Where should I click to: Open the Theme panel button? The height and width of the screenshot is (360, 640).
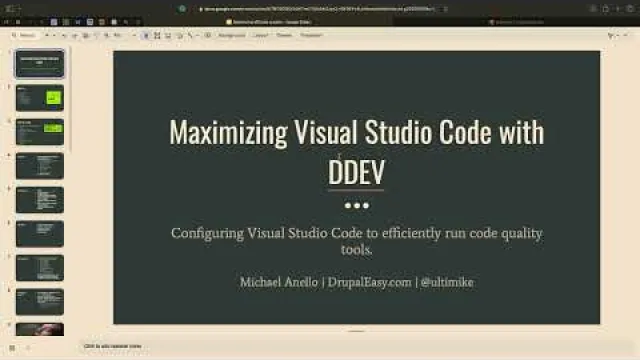point(284,36)
